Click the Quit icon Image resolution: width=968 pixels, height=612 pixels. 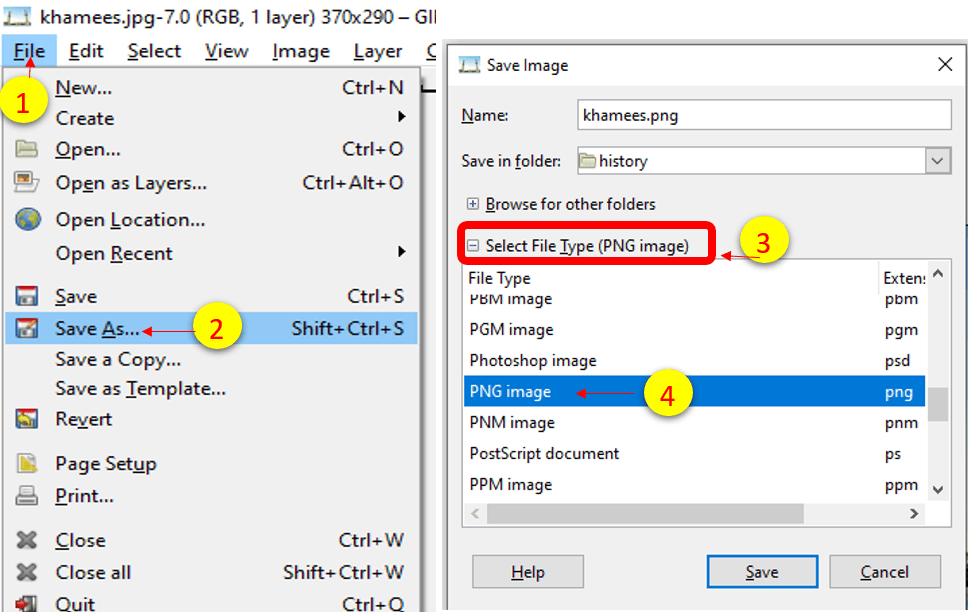[27, 603]
